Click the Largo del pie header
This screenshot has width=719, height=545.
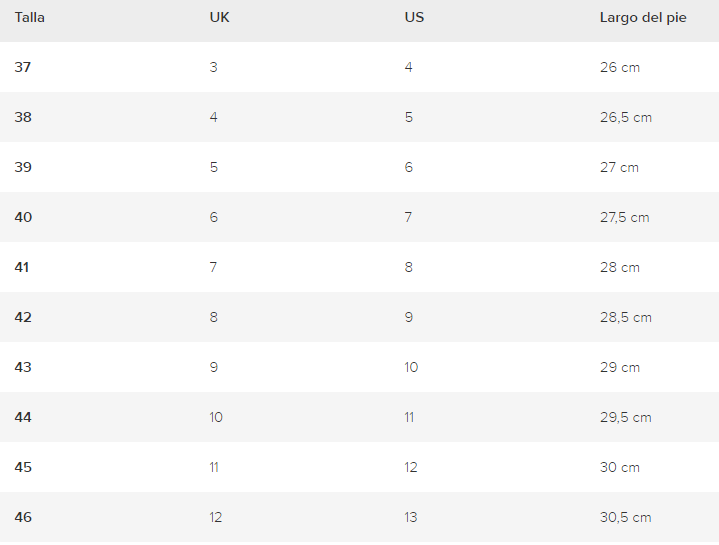click(643, 18)
